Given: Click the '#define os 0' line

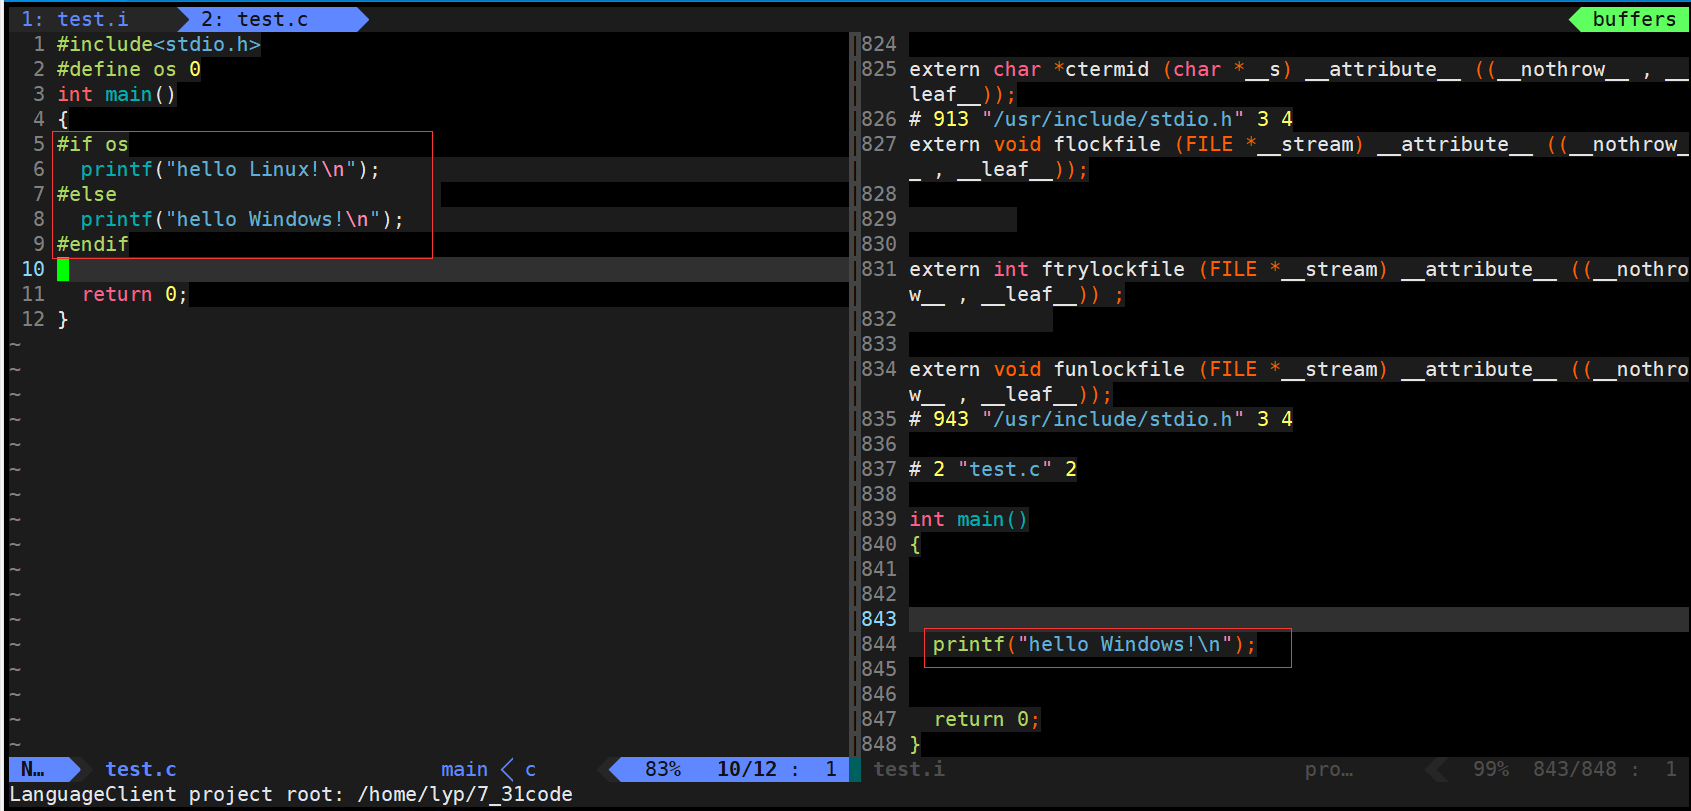Looking at the screenshot, I should tap(128, 69).
